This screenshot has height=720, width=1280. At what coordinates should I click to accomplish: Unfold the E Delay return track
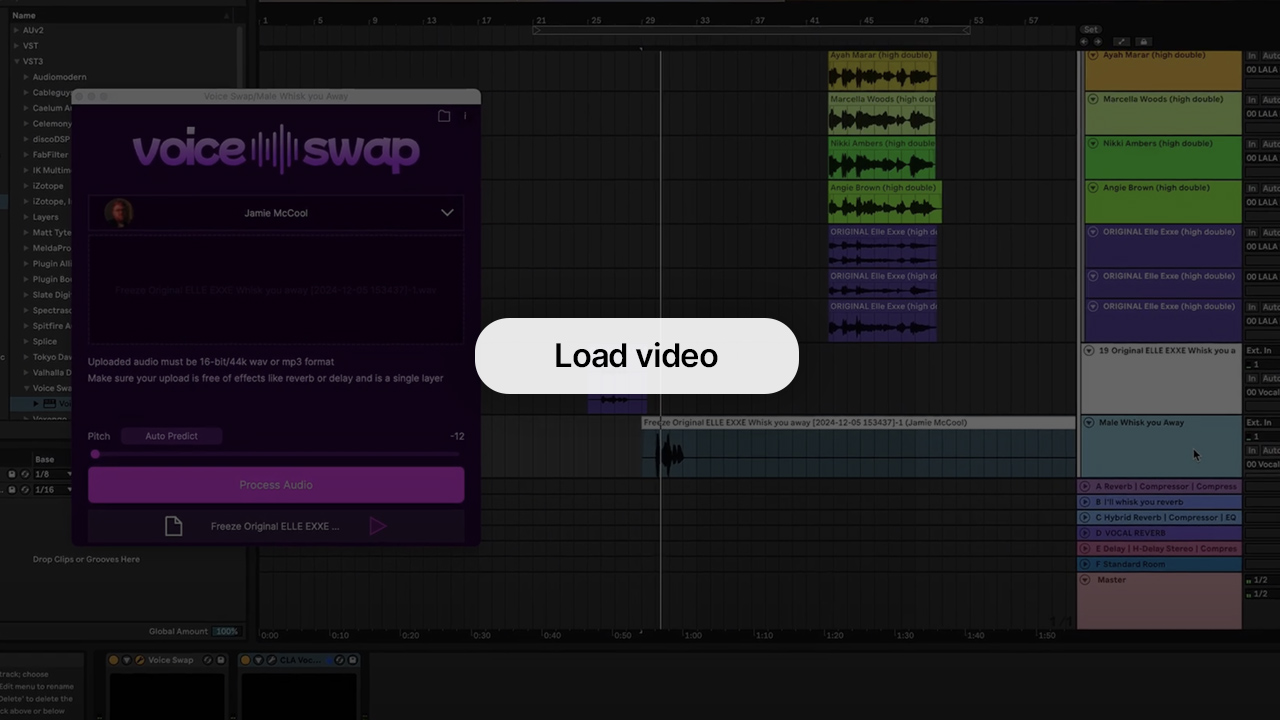click(1085, 549)
